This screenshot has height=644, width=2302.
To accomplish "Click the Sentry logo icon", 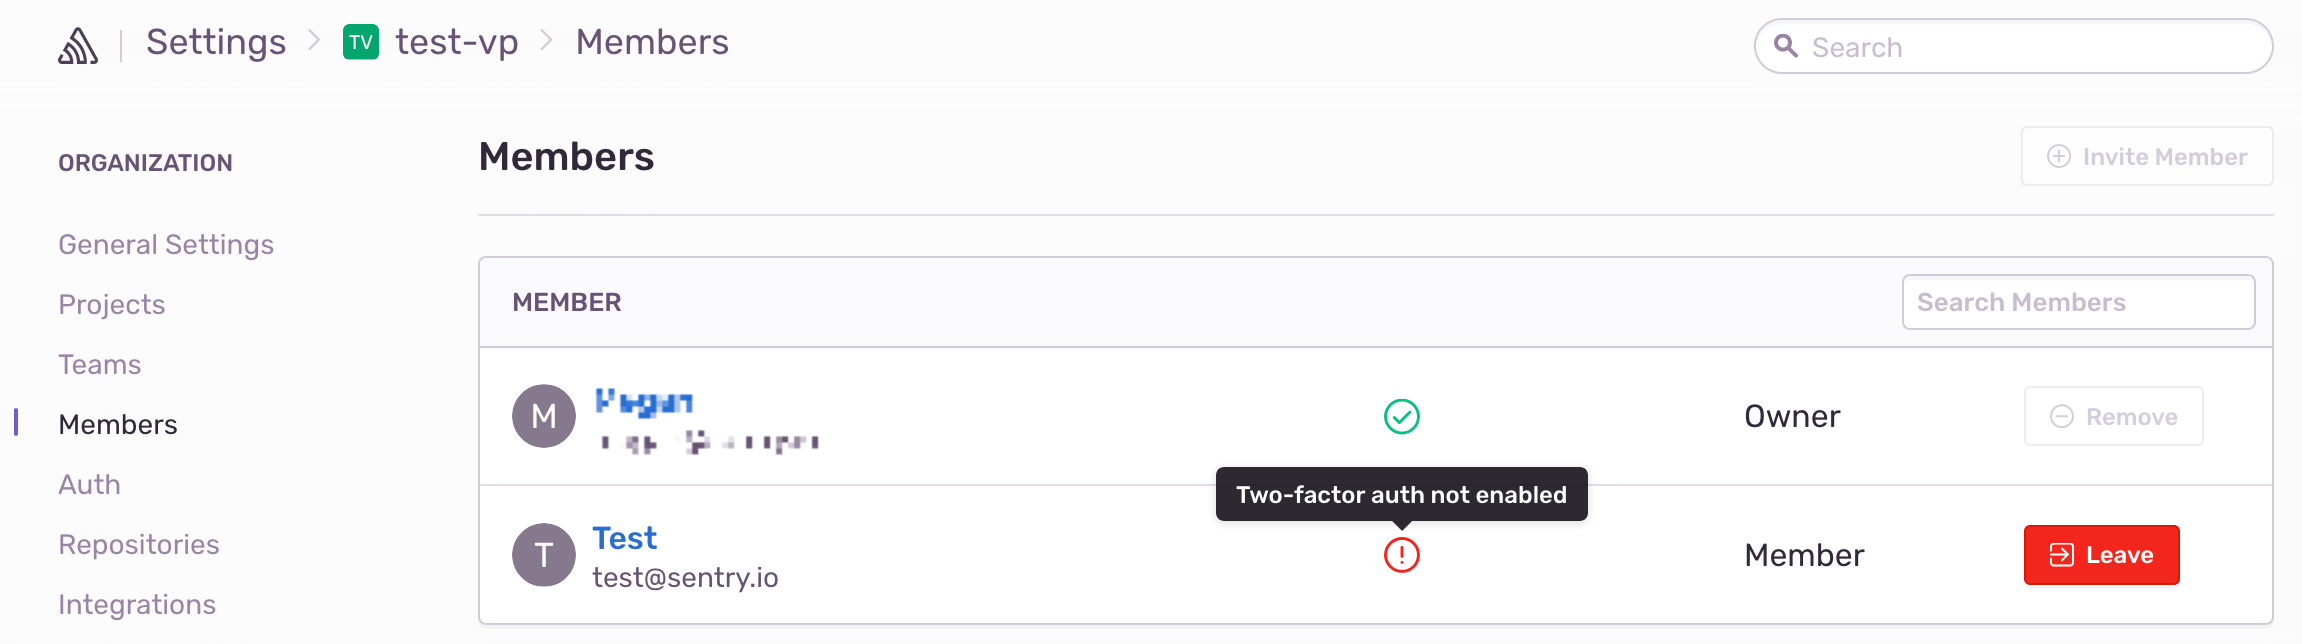I will click(78, 45).
